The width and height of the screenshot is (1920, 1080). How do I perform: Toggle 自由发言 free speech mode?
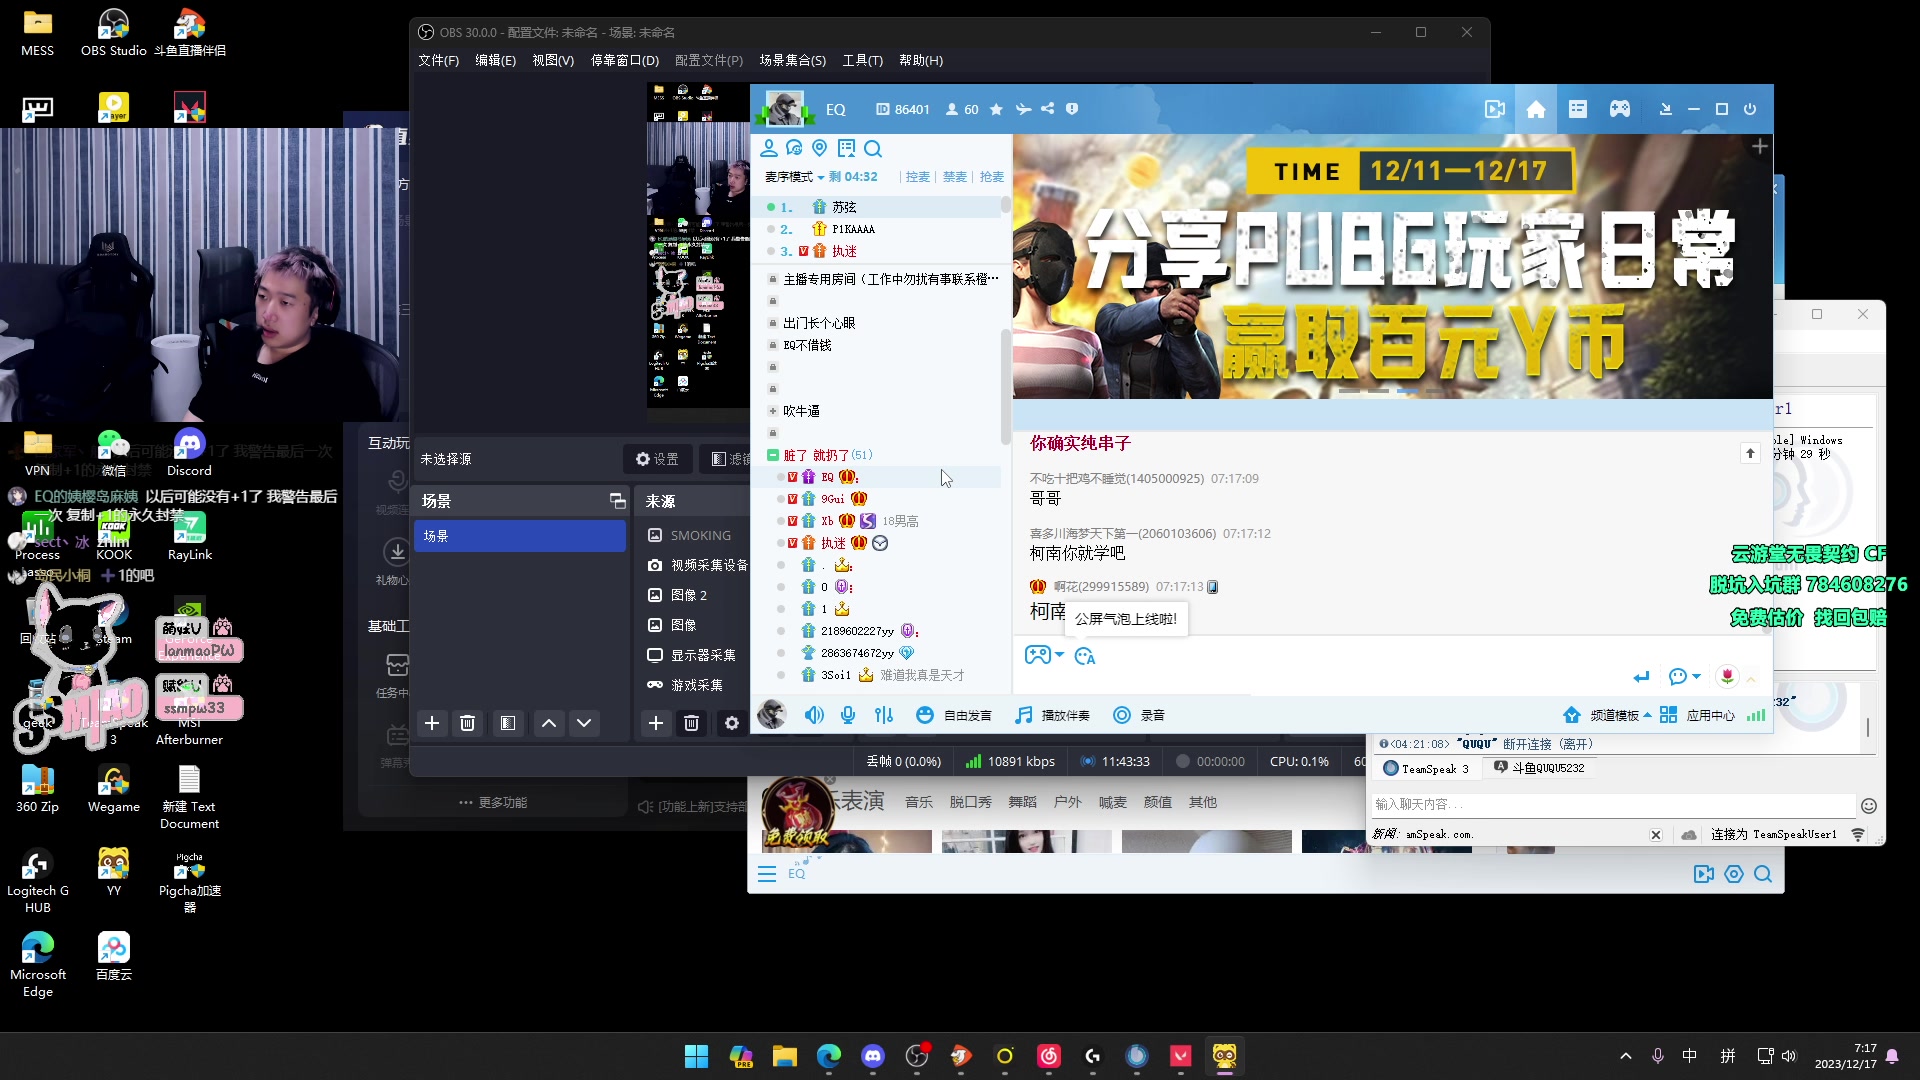[x=954, y=715]
